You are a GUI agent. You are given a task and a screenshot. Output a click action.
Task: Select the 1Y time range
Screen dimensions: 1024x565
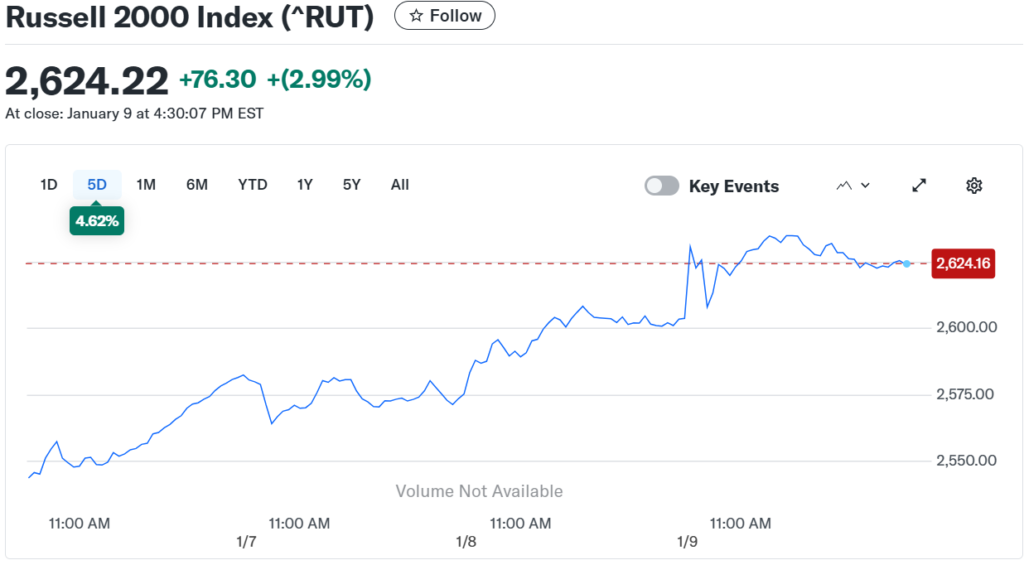point(305,184)
